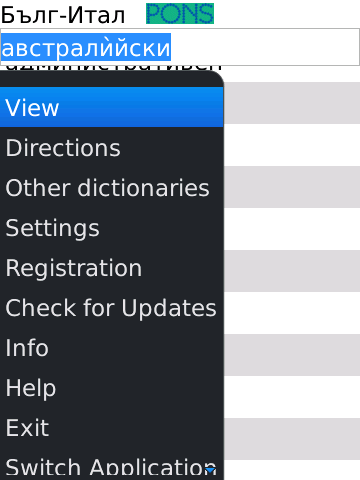Image resolution: width=360 pixels, height=480 pixels.
Task: Click the Бълг-Итал dictionary title
Action: 63,15
